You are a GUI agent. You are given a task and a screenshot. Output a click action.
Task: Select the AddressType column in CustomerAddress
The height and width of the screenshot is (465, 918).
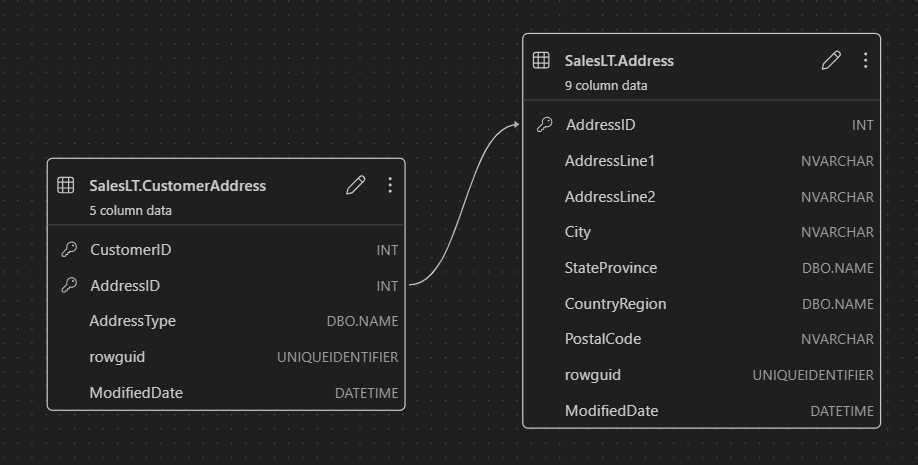[x=226, y=321]
